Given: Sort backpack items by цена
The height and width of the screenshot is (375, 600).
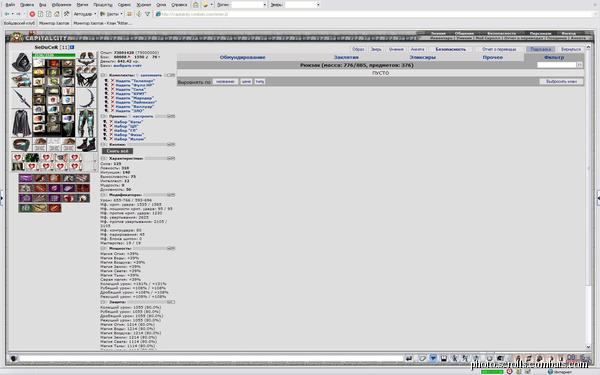Looking at the screenshot, I should pos(246,82).
